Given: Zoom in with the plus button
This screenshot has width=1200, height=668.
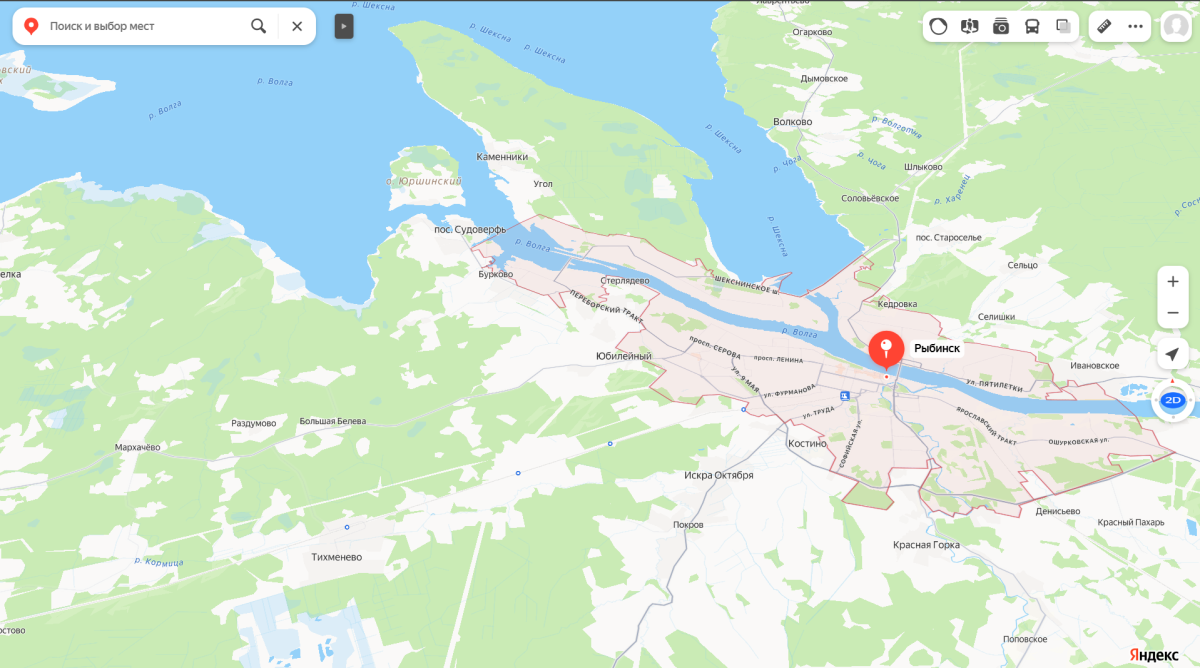Looking at the screenshot, I should point(1173,282).
